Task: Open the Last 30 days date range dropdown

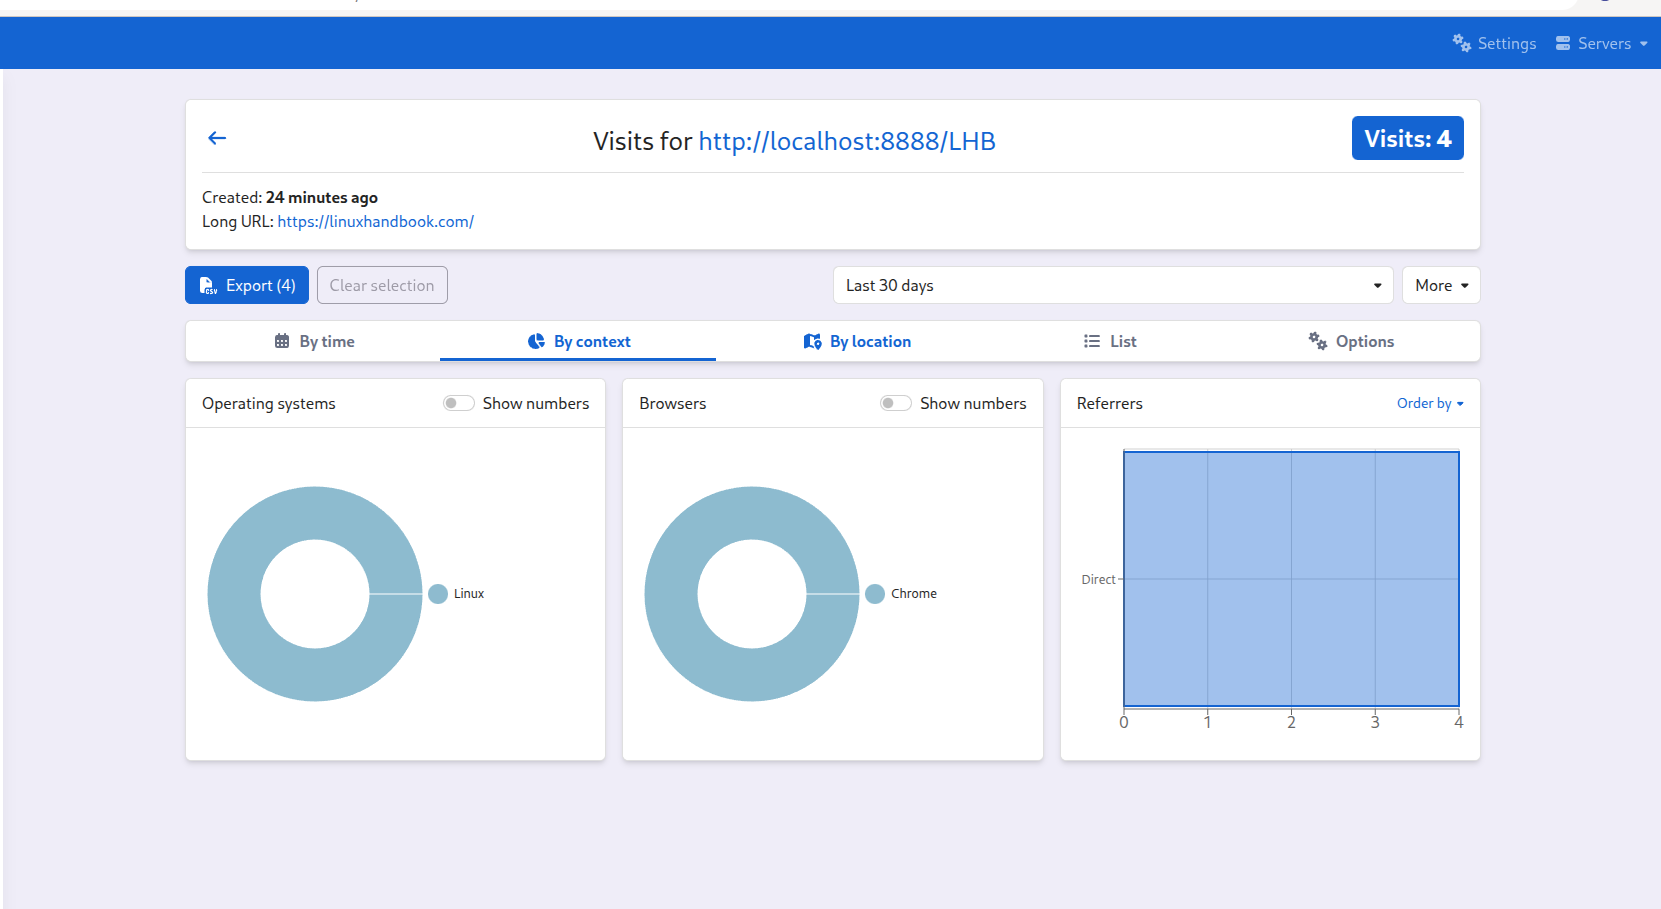Action: pyautogui.click(x=1113, y=285)
